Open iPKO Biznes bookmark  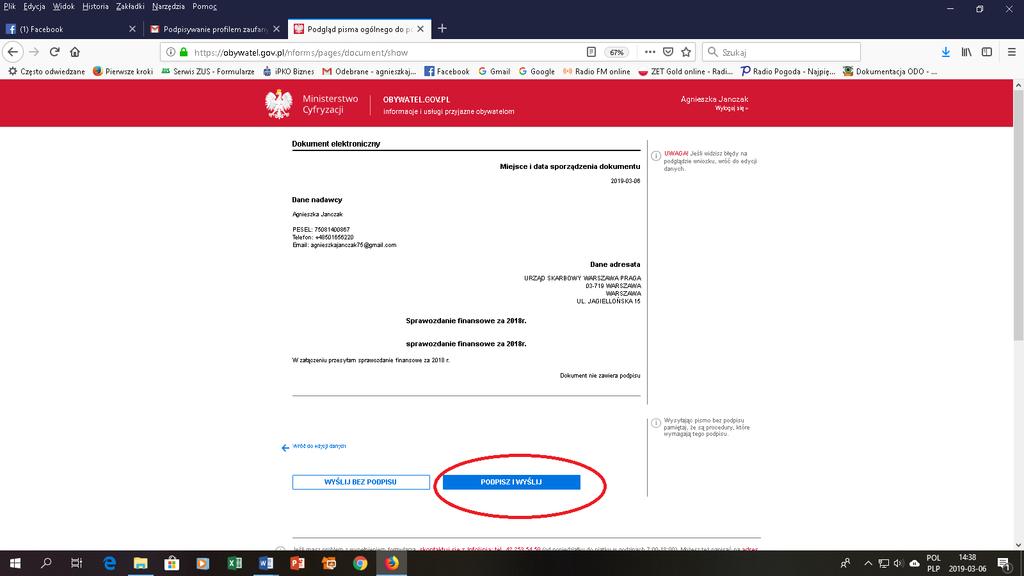[288, 71]
